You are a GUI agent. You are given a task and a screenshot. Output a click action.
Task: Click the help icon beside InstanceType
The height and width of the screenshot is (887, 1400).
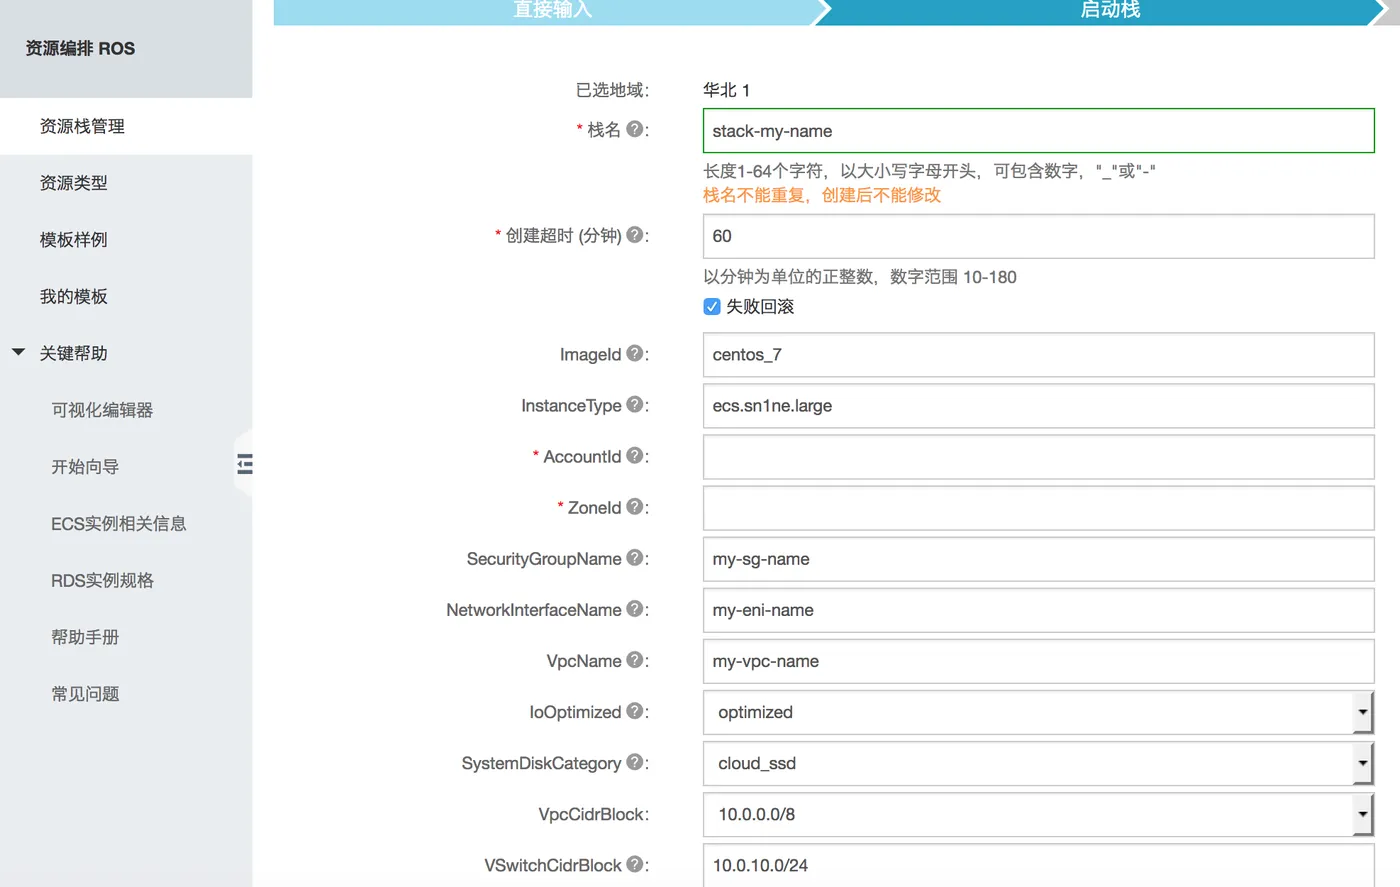point(634,405)
